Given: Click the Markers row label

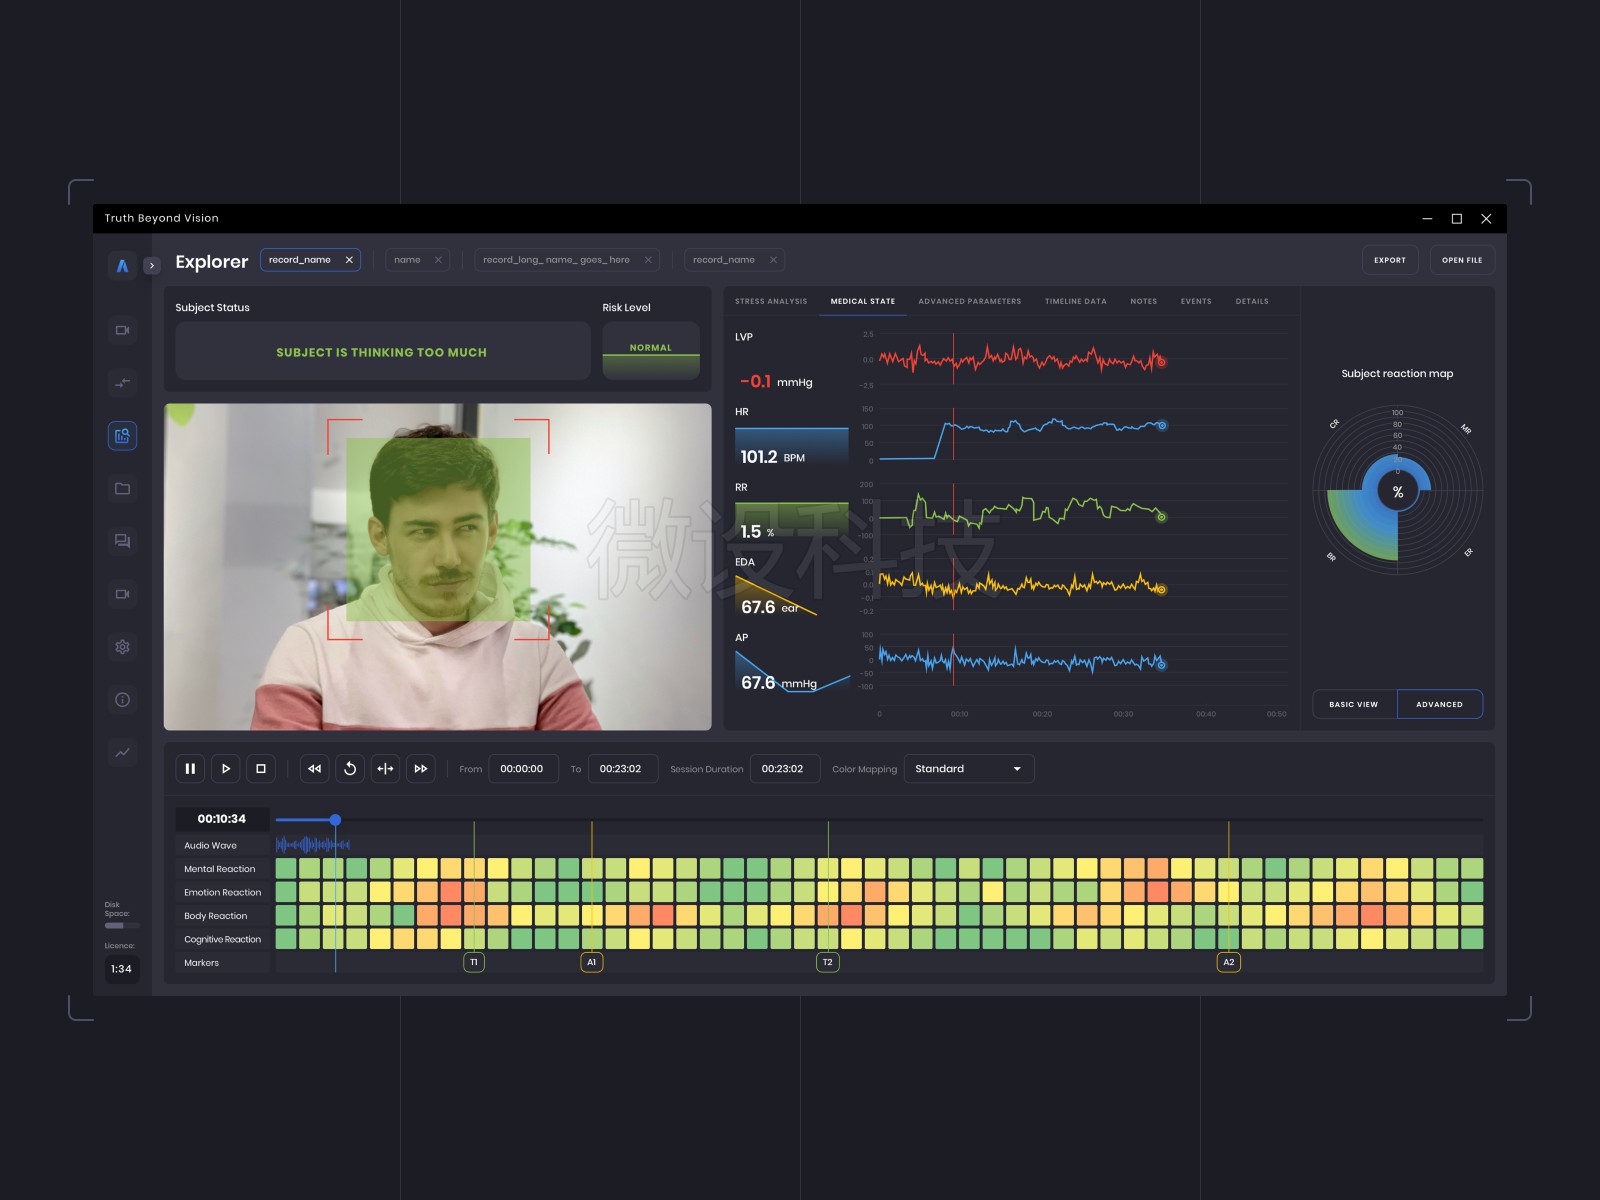Looking at the screenshot, I should [x=201, y=963].
